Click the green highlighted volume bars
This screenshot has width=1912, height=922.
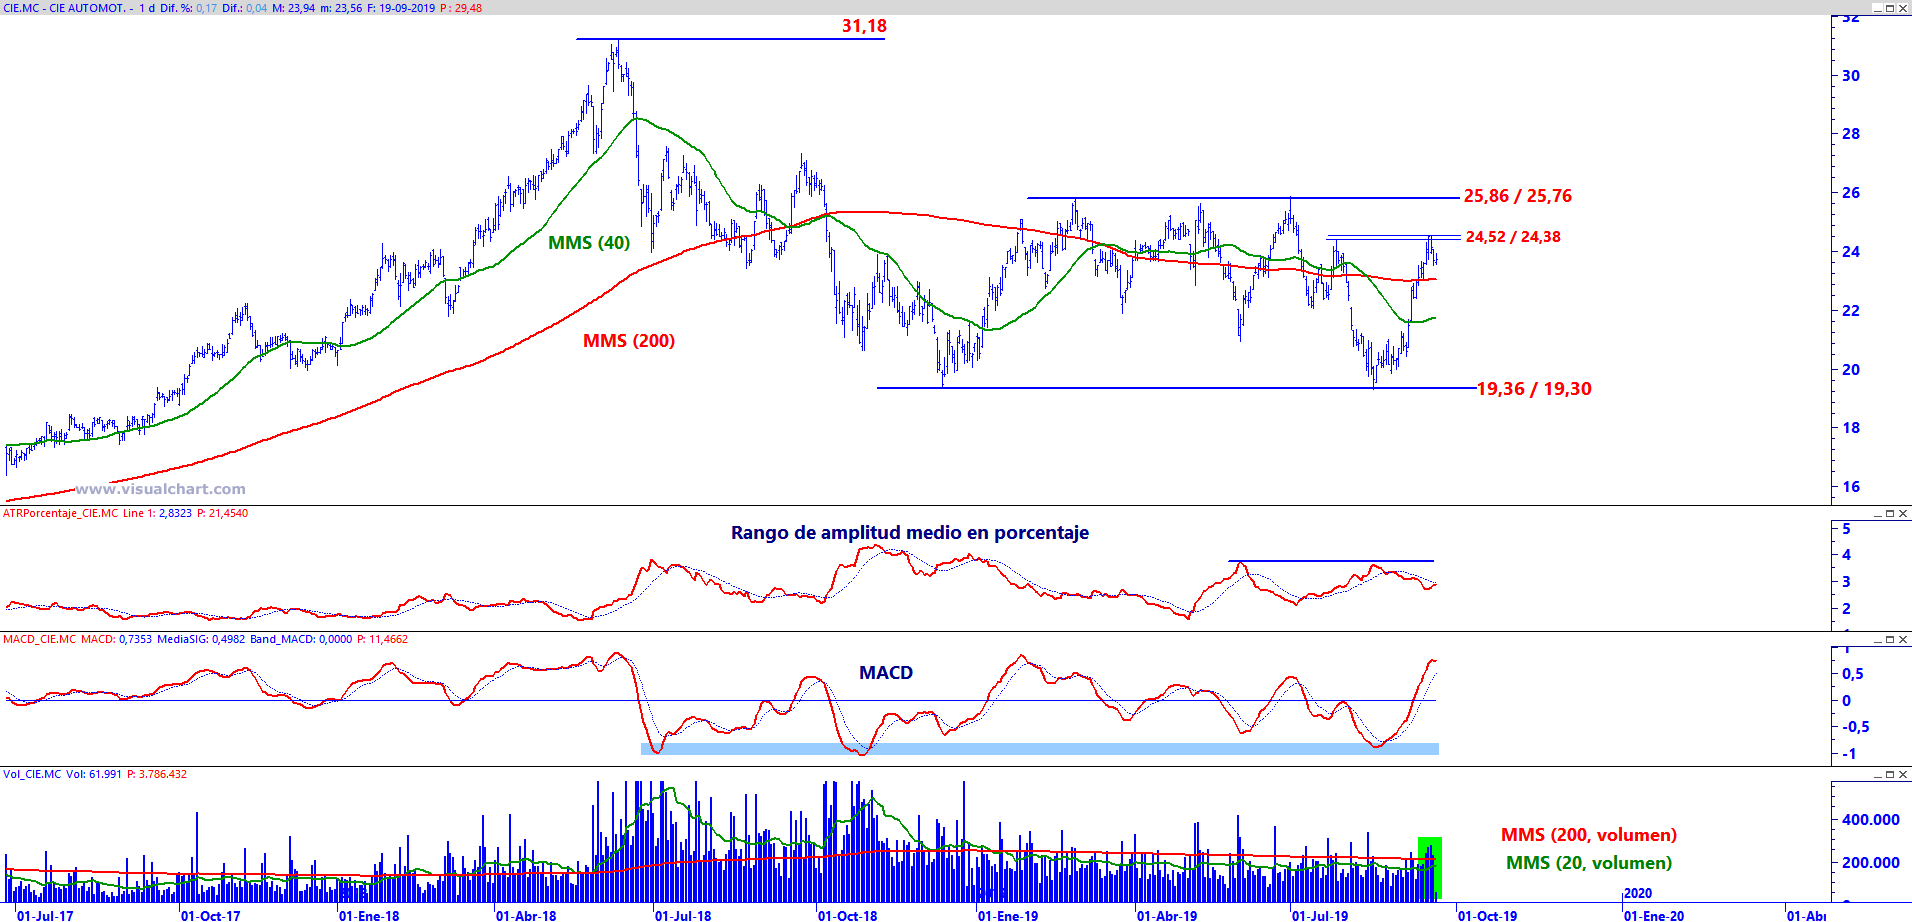pyautogui.click(x=1430, y=868)
